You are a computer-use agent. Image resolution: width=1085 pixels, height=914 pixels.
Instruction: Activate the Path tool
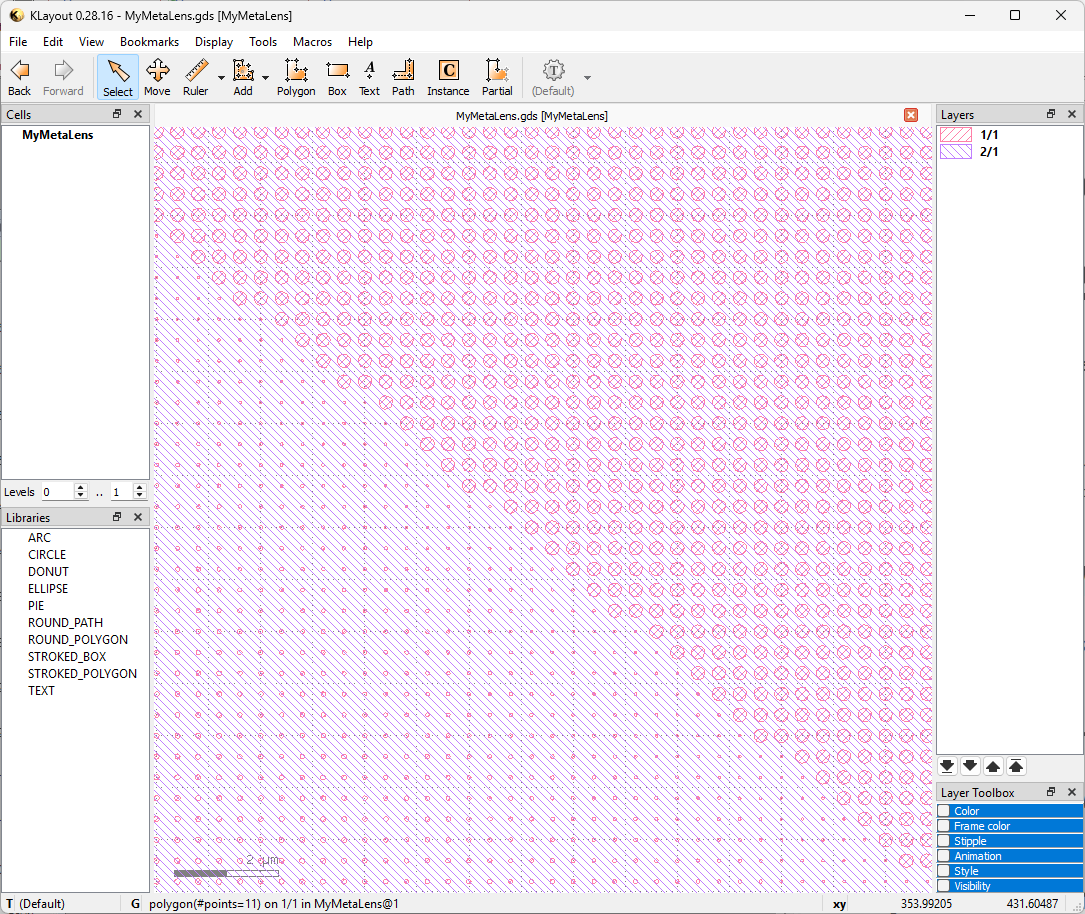point(403,77)
